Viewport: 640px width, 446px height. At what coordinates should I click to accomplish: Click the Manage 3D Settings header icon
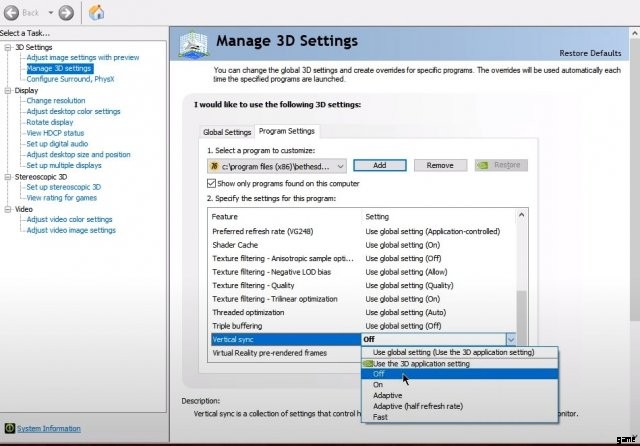(197, 44)
